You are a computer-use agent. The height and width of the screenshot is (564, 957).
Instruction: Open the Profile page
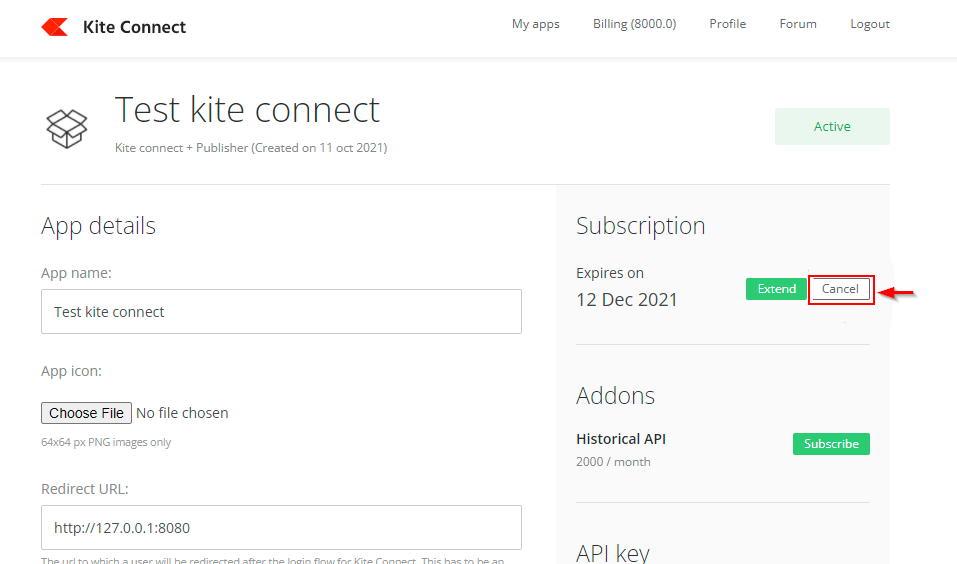728,24
